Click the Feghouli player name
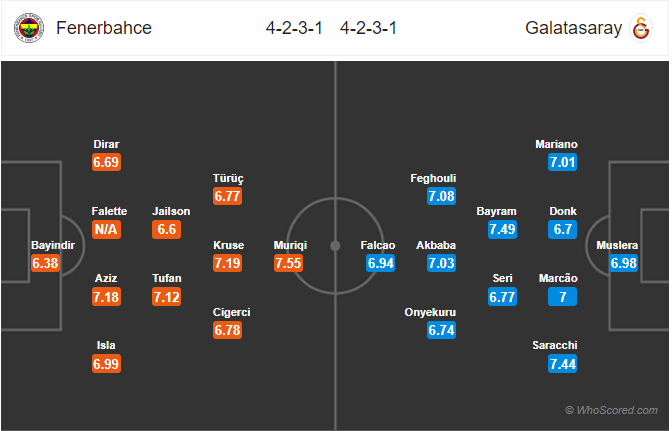Viewport: 672px width, 431px height. click(433, 178)
